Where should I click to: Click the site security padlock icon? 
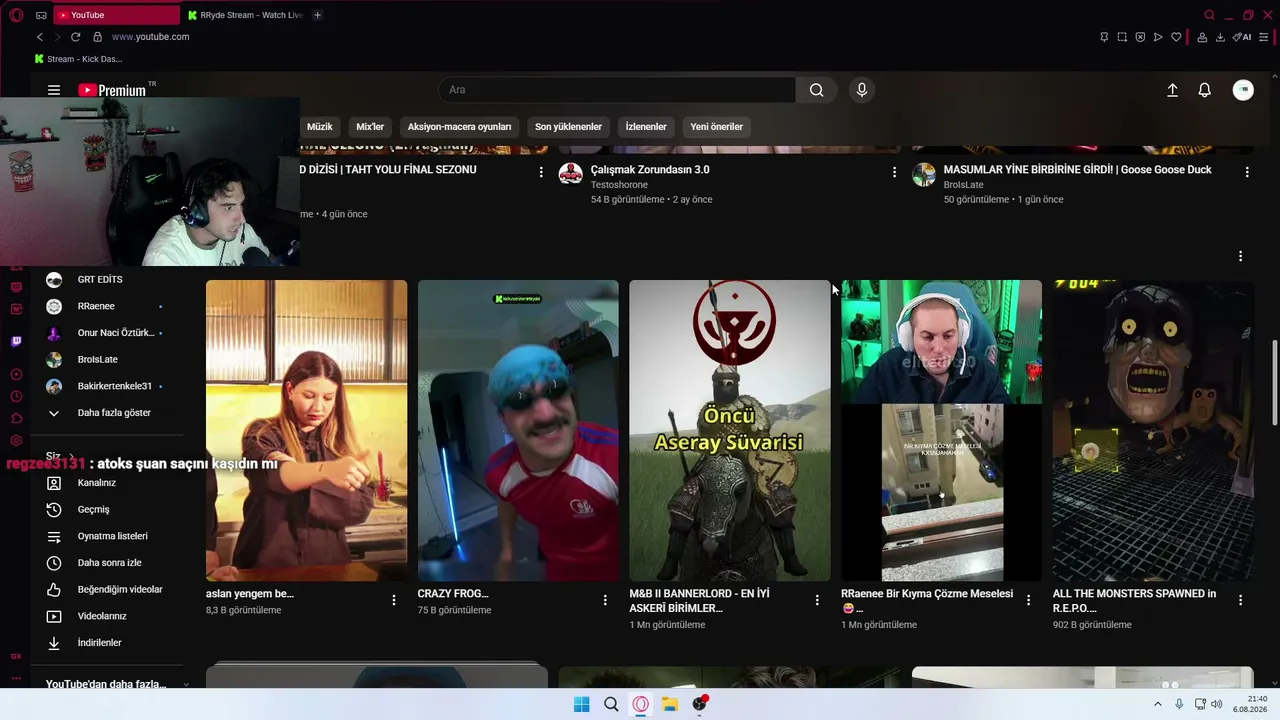[97, 37]
